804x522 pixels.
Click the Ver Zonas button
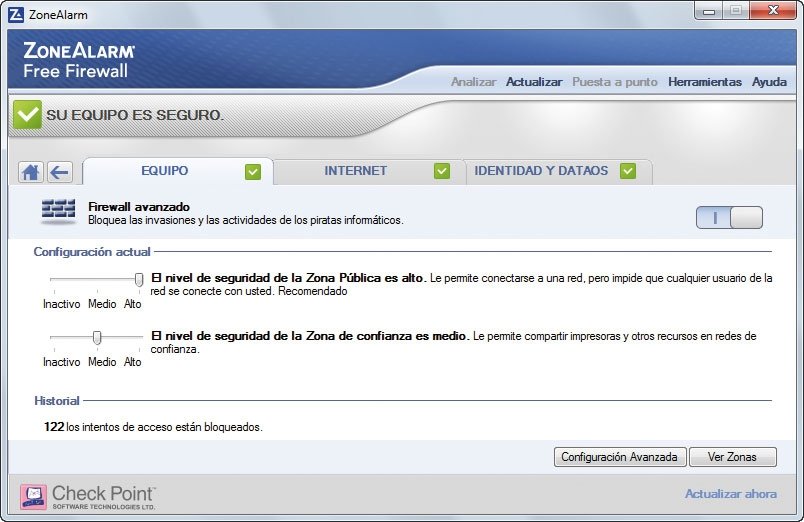[733, 457]
